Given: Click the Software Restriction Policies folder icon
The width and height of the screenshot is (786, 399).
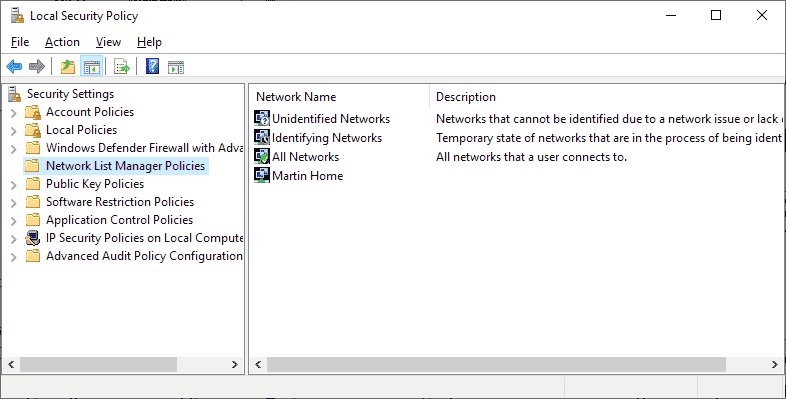Looking at the screenshot, I should pyautogui.click(x=33, y=202).
